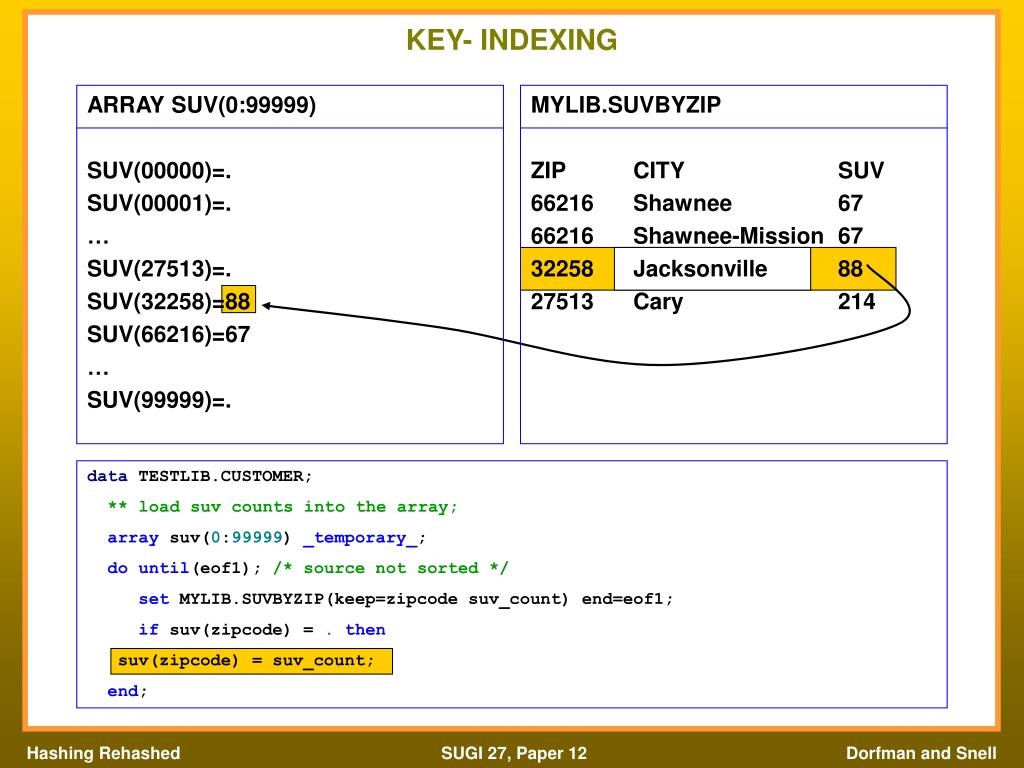1024x768 pixels.
Task: Click the if suv(zipcode) = . then line
Action: pos(262,630)
